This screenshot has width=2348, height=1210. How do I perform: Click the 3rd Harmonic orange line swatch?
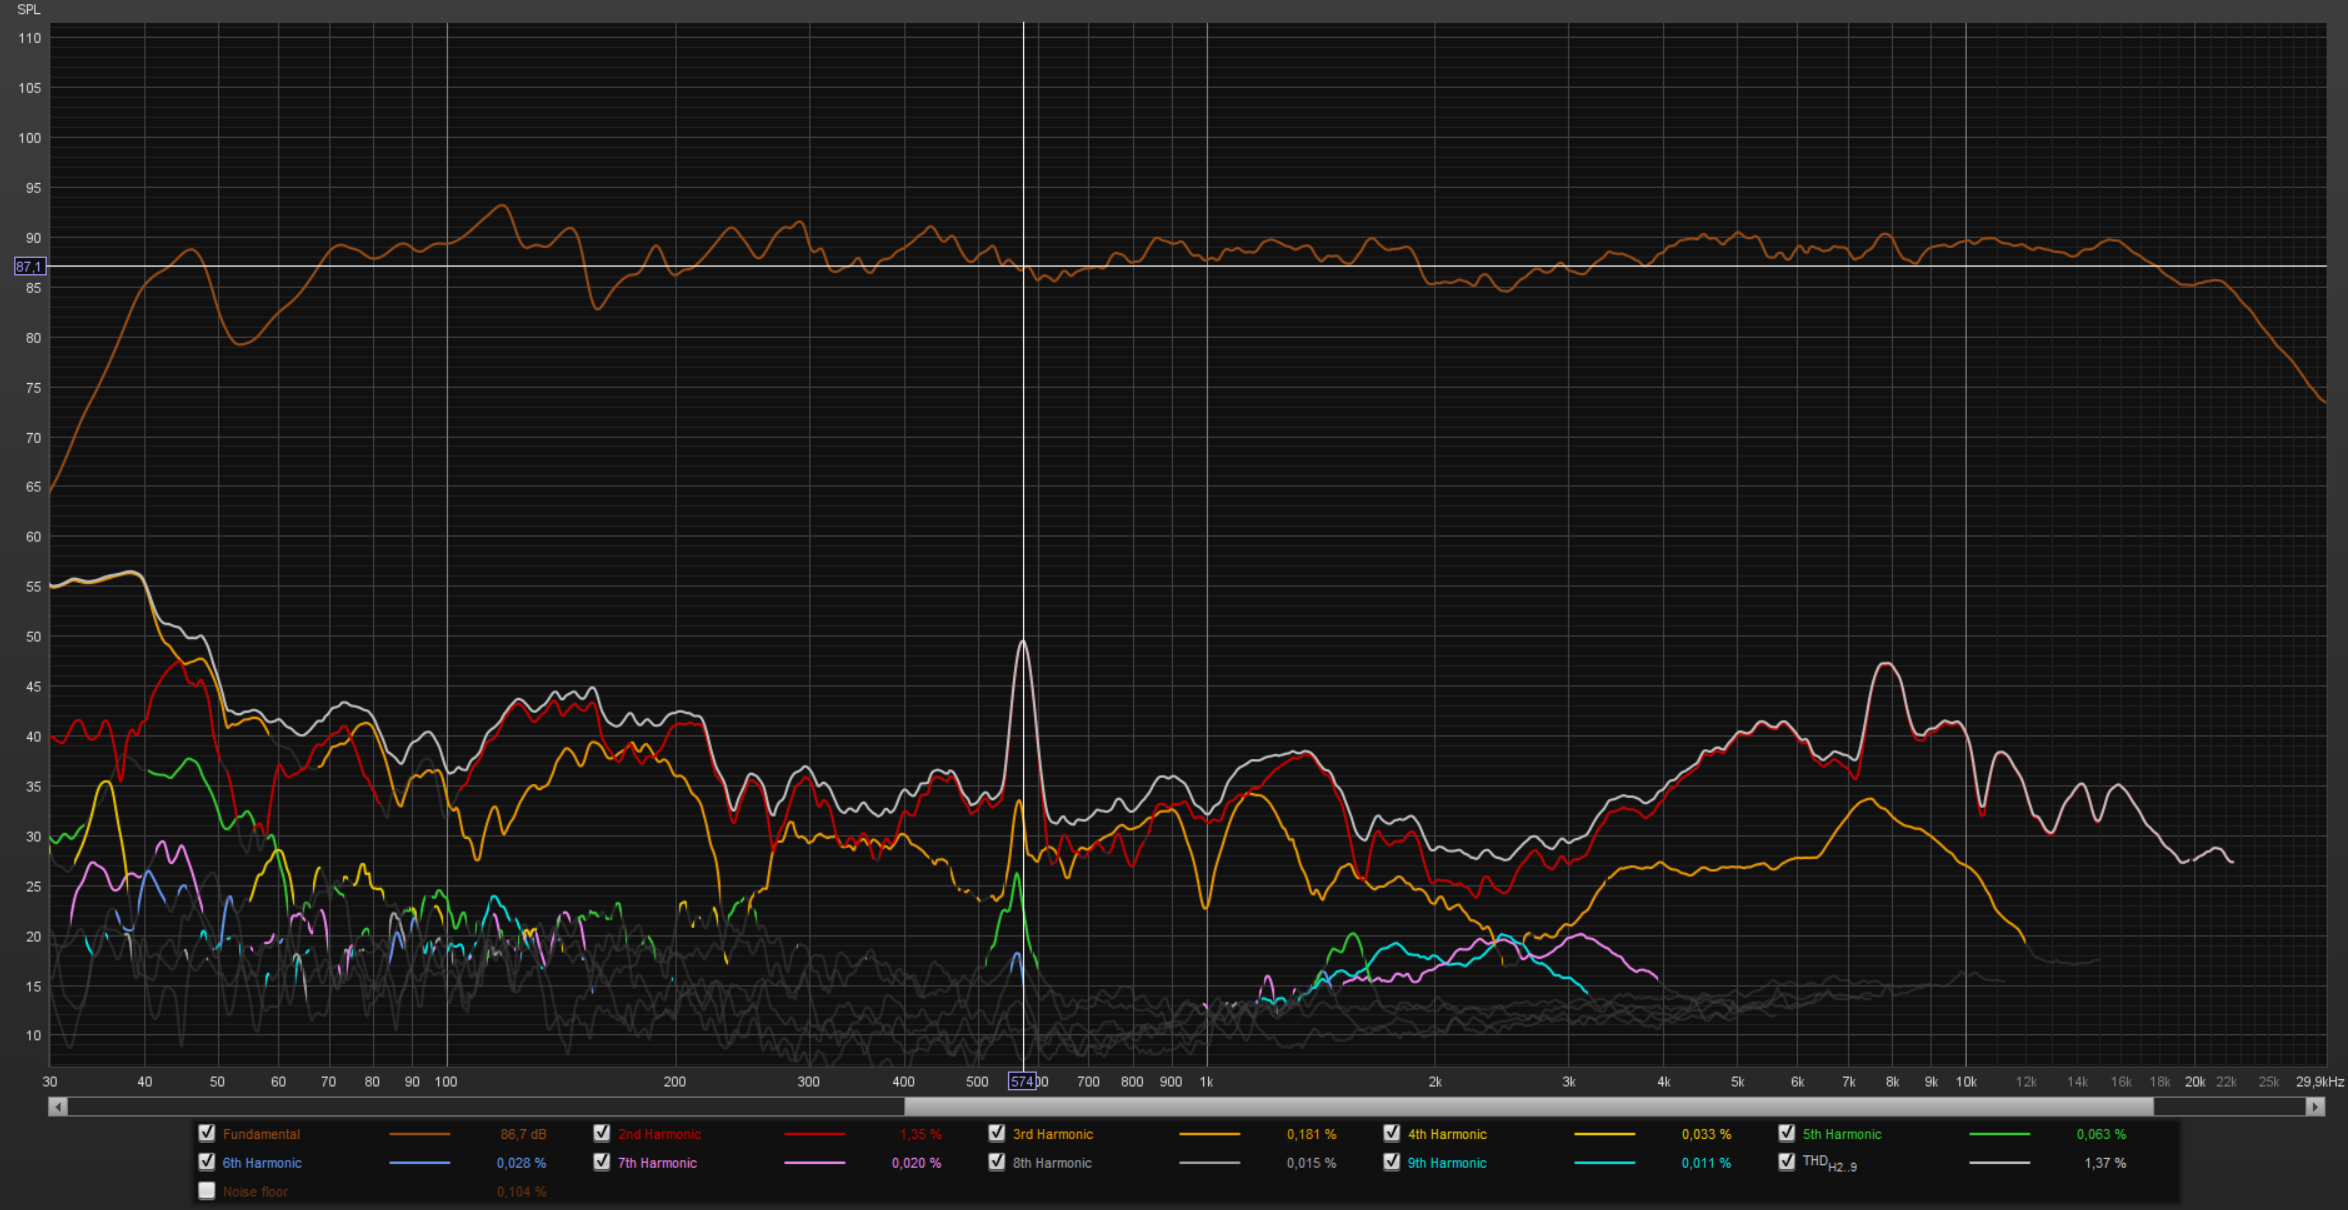coord(1210,1134)
